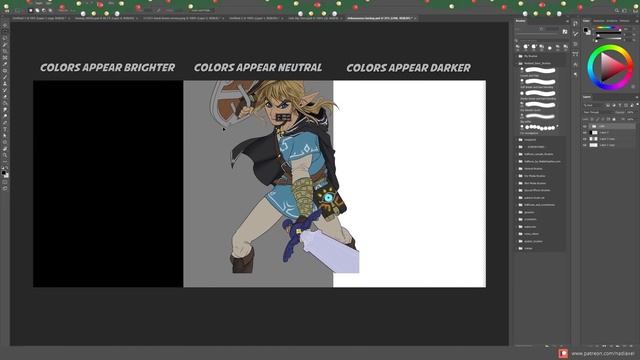
Task: Hide the layer with black-and-white thumbnail
Action: point(584,133)
